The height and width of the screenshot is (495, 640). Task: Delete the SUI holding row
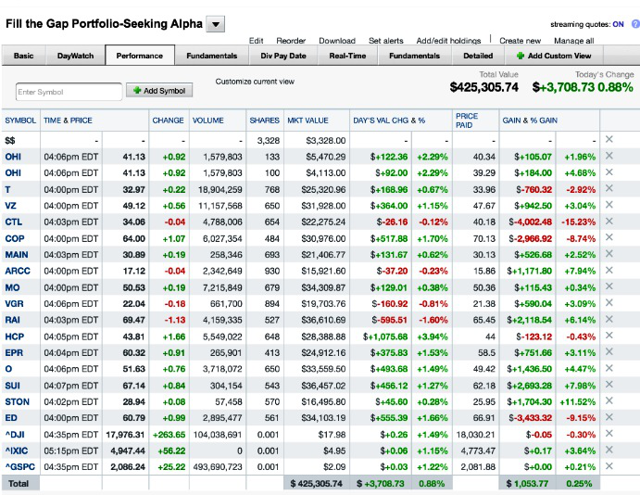(609, 384)
